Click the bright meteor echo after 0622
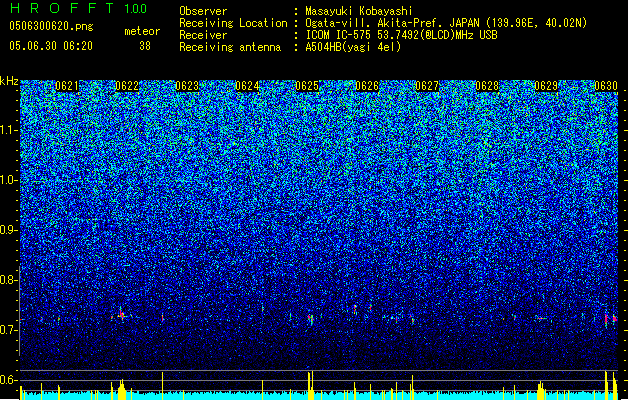 (x=122, y=315)
